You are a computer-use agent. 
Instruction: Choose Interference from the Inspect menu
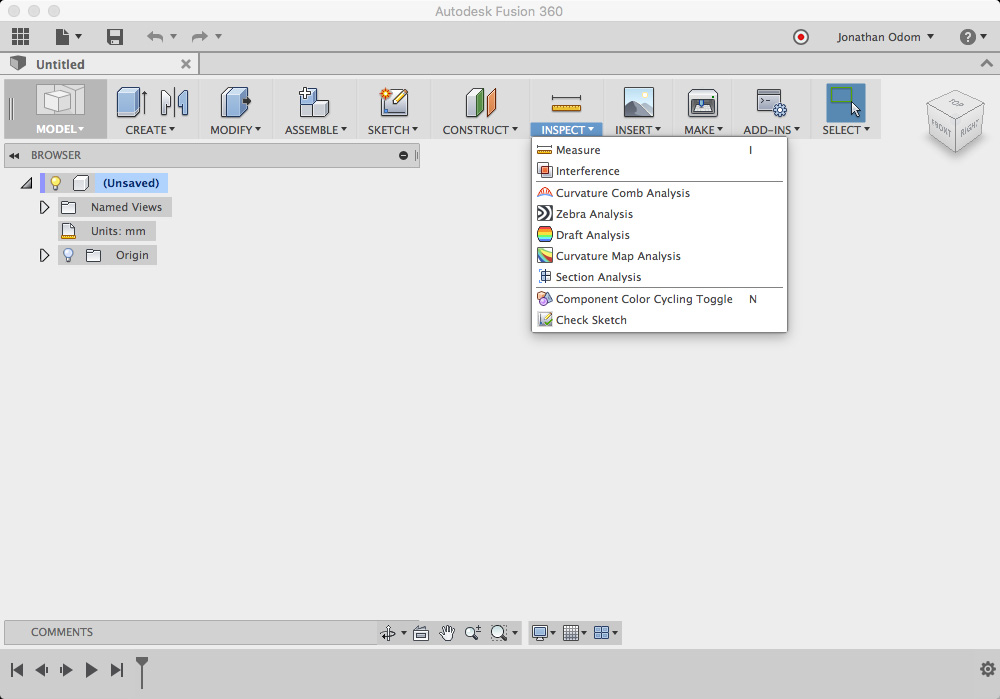659,171
